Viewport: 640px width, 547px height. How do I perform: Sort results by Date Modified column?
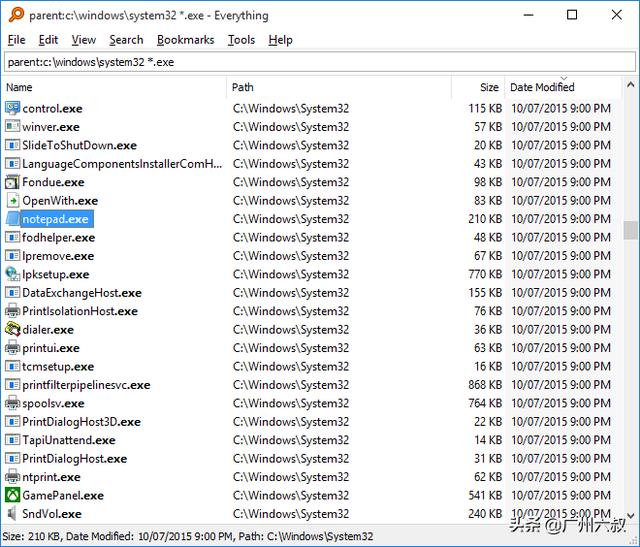pyautogui.click(x=542, y=88)
